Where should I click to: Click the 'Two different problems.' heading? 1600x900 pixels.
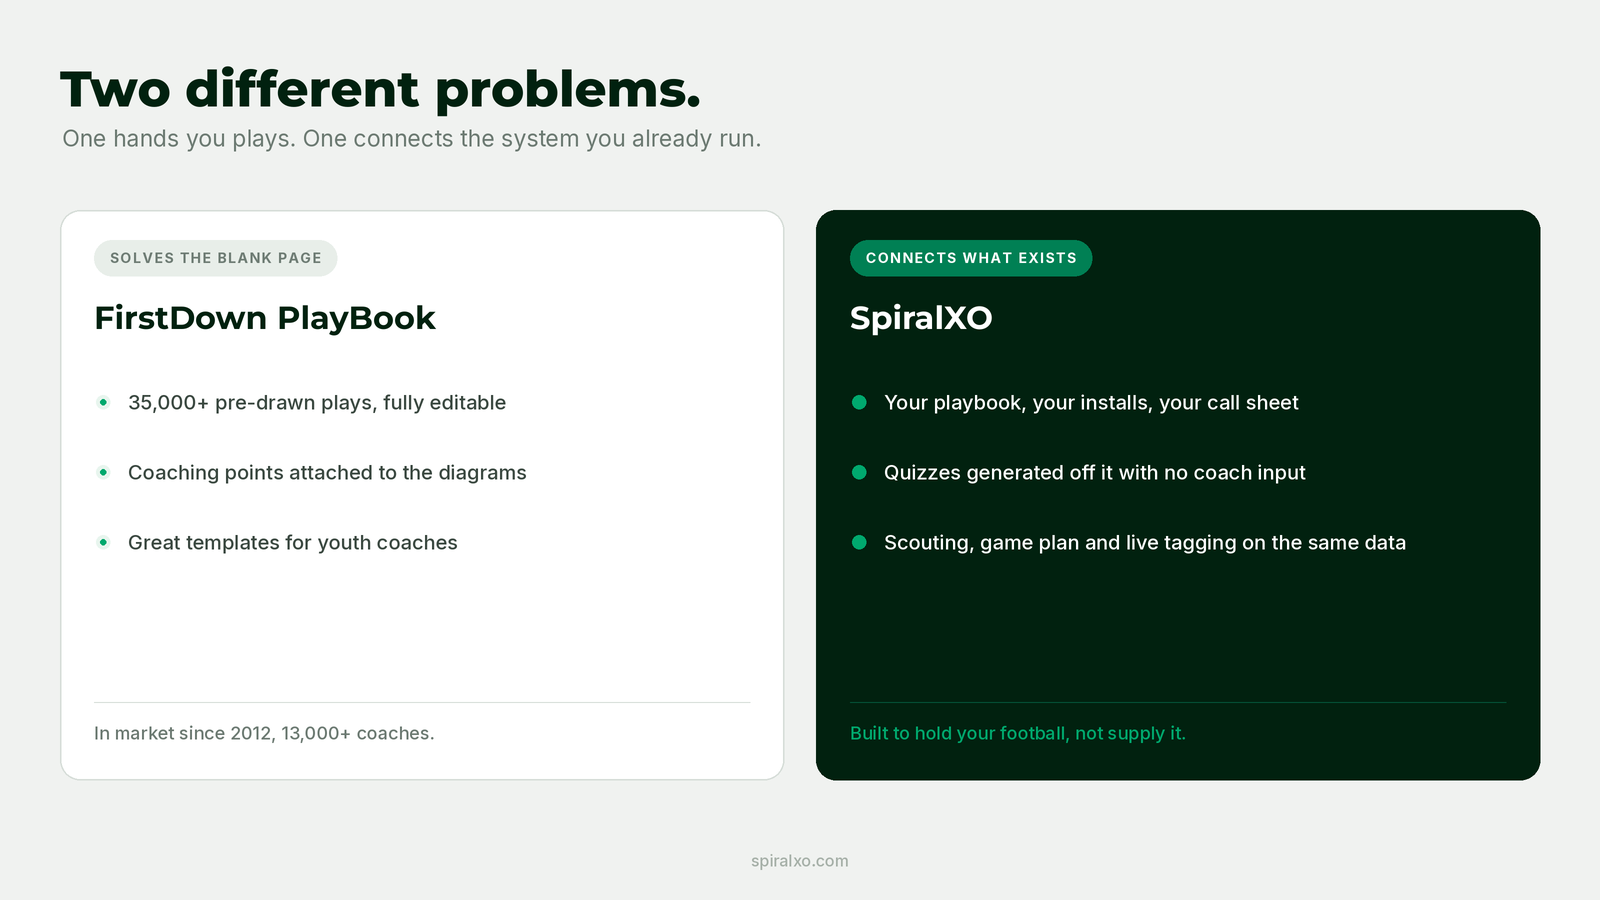click(x=380, y=90)
